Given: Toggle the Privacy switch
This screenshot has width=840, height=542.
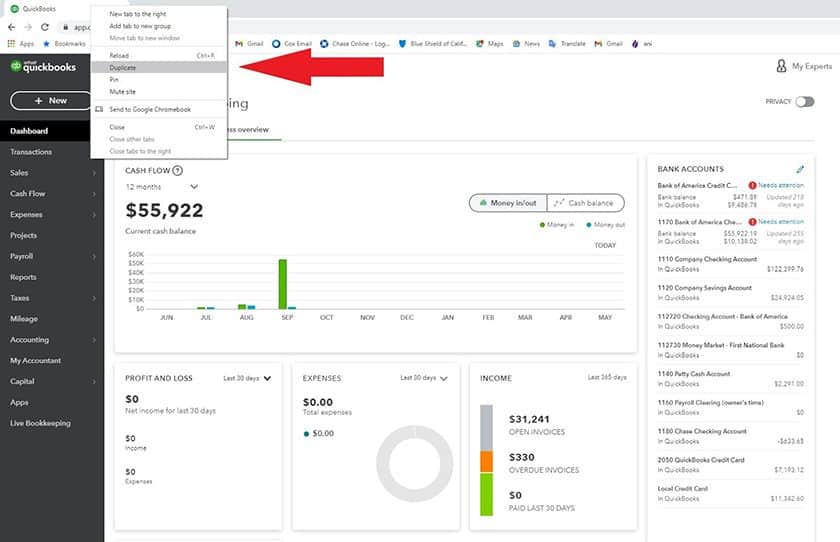Looking at the screenshot, I should [x=804, y=102].
